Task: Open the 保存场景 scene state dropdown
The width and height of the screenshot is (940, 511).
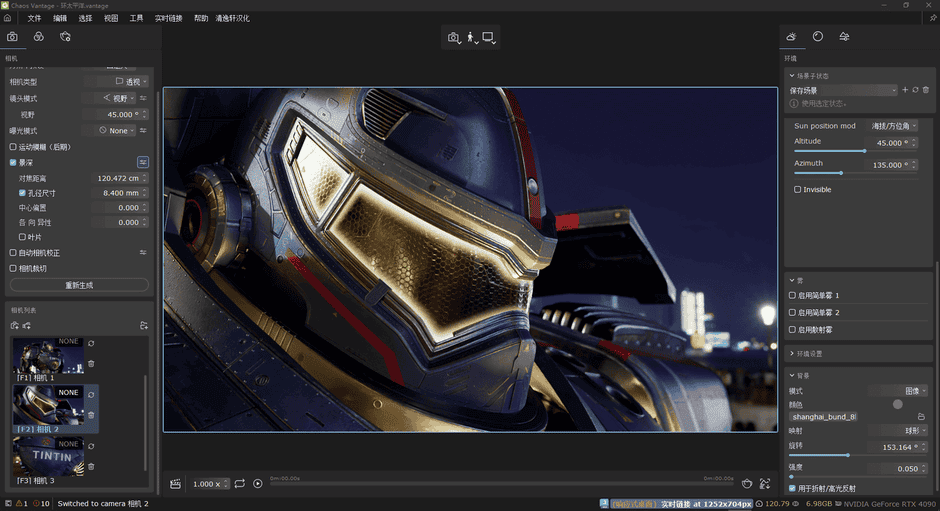Action: pos(843,91)
